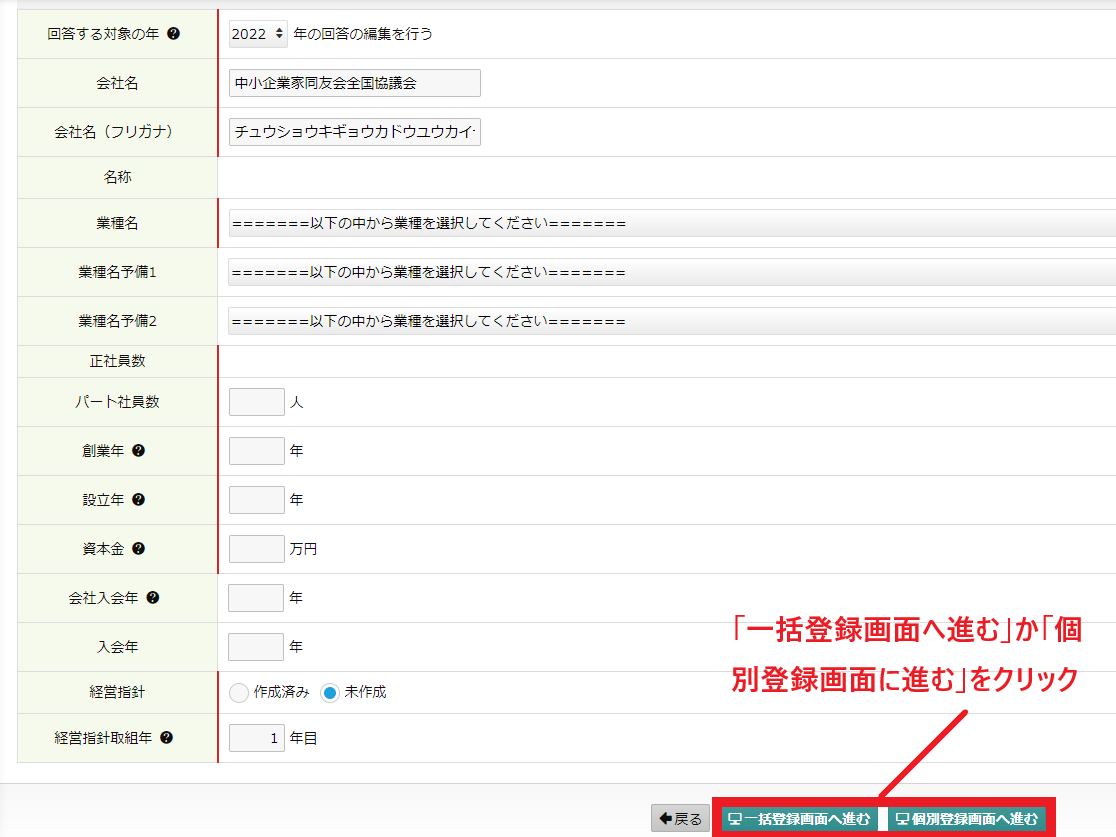1116x837 pixels.
Task: Open the 2022 year dropdown
Action: [258, 34]
